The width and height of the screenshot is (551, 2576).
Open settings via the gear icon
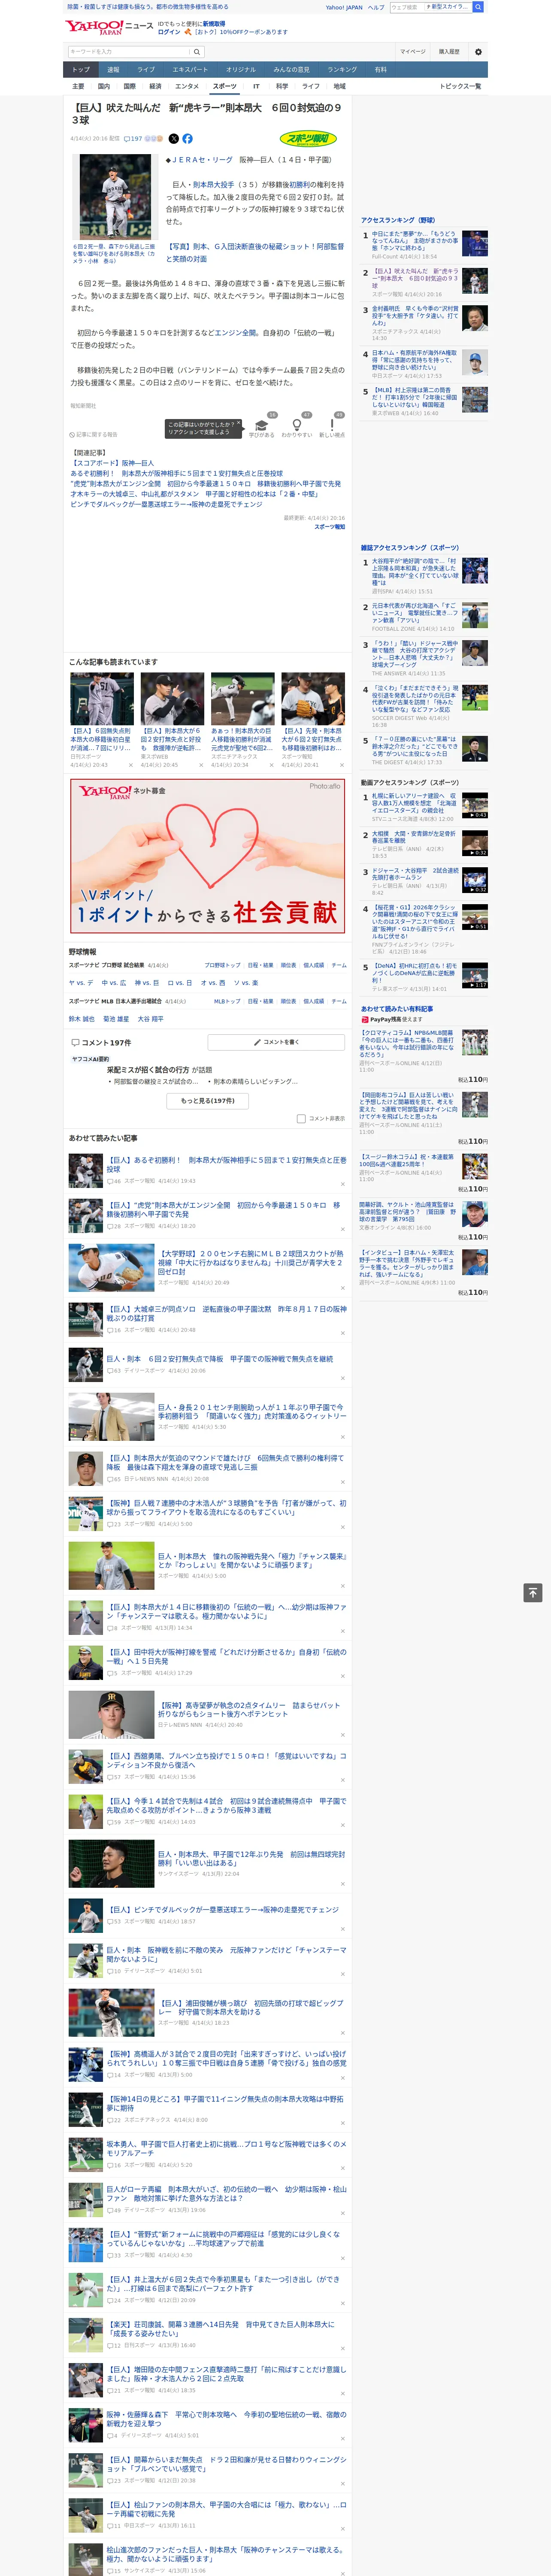pos(478,52)
